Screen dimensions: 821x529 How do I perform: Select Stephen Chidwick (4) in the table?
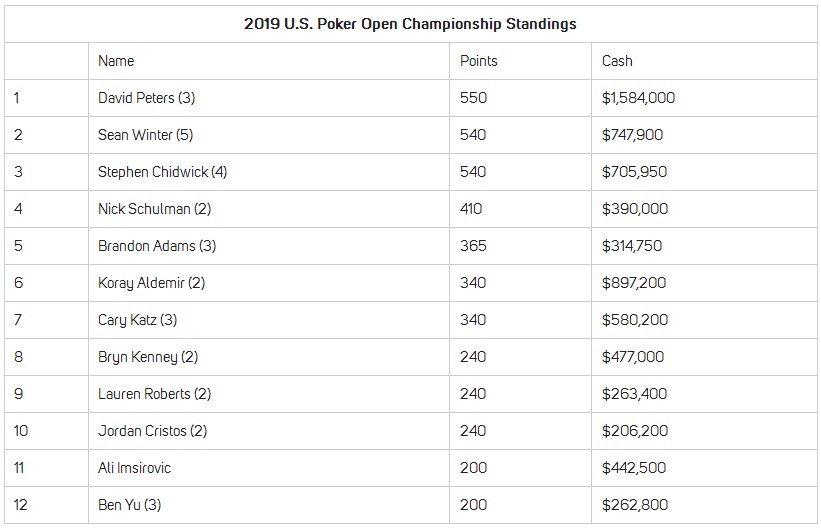pyautogui.click(x=162, y=172)
